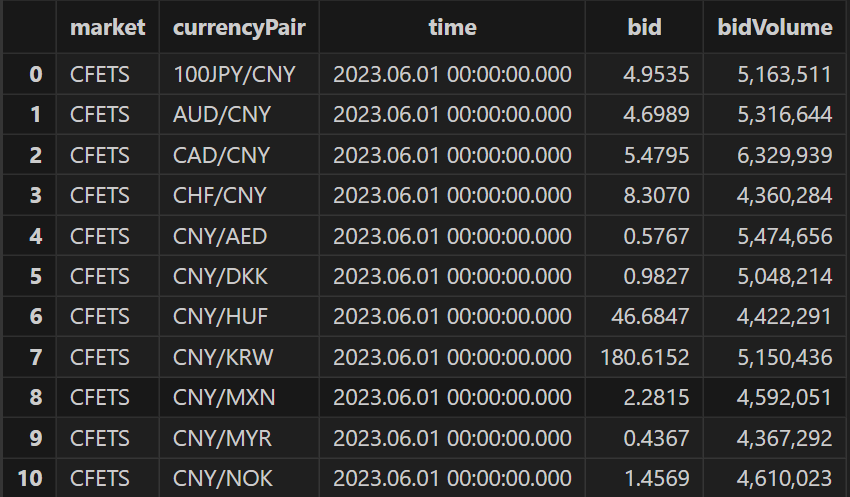Select the bidVolume column header

click(x=775, y=27)
